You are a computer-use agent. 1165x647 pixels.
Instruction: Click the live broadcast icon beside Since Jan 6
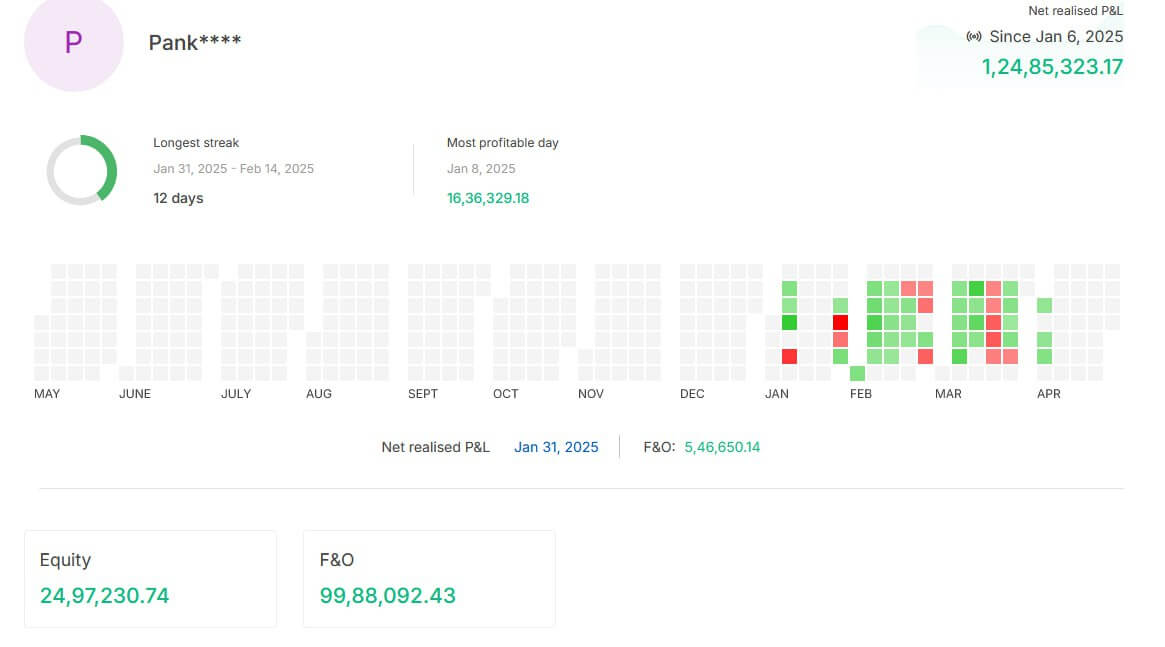pos(973,36)
